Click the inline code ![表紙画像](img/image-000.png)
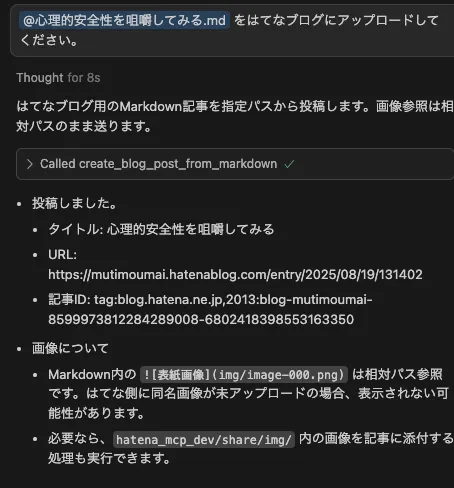The width and height of the screenshot is (454, 488). pos(244,375)
